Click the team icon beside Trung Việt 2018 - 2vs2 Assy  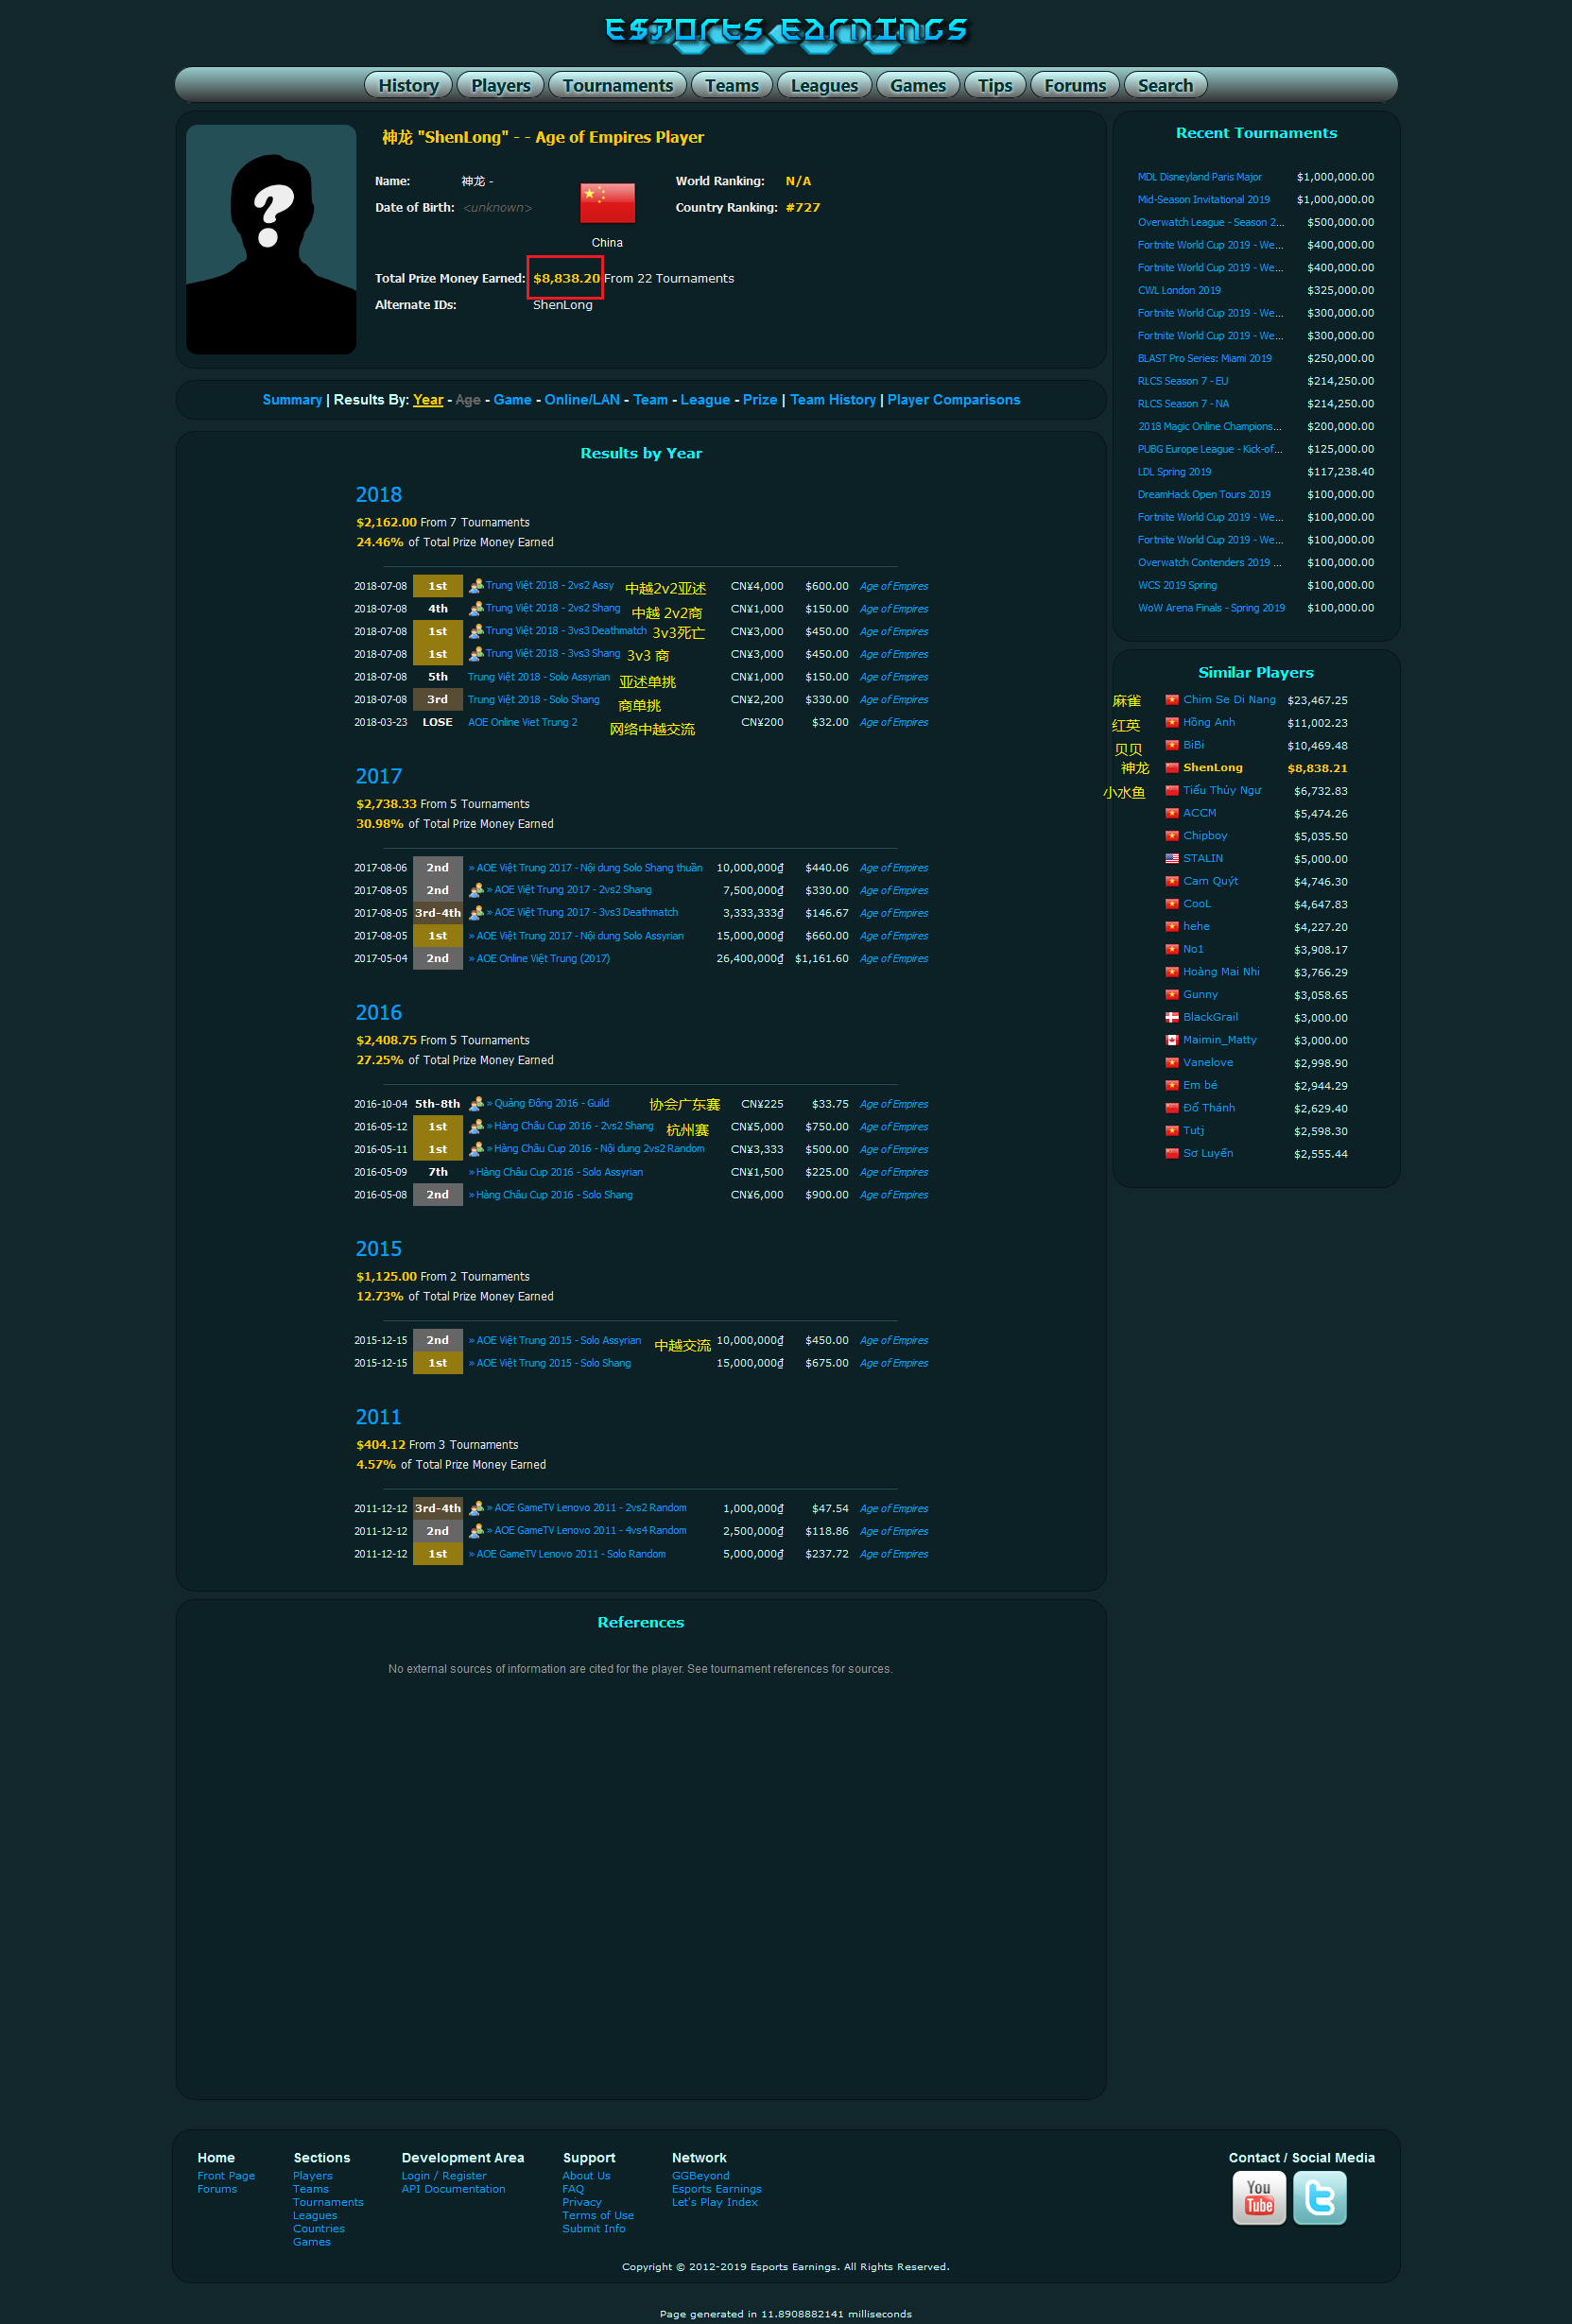coord(478,586)
